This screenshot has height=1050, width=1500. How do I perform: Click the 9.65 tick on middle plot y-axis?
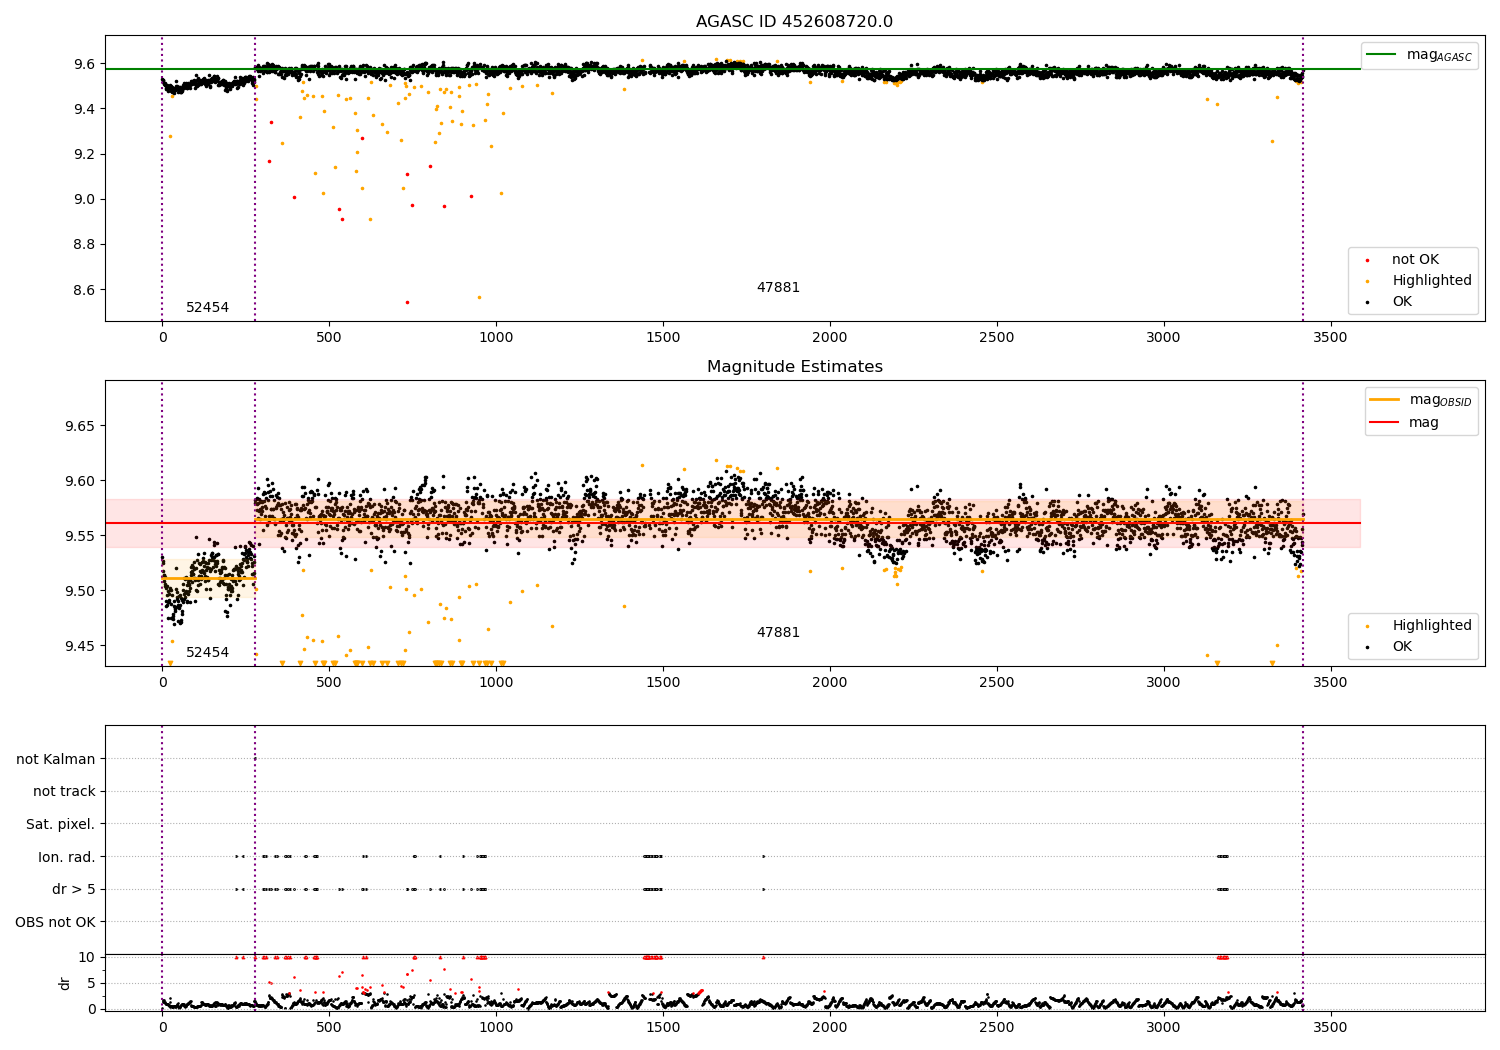[x=80, y=426]
